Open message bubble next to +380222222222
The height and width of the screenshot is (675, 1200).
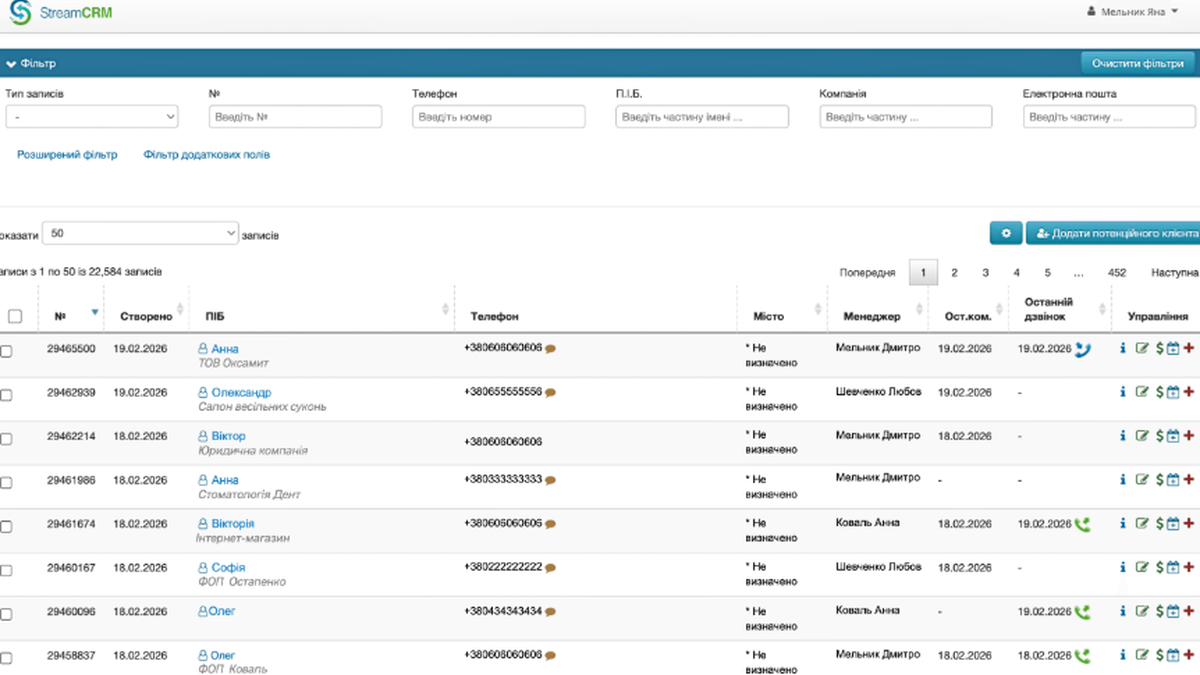coord(550,568)
